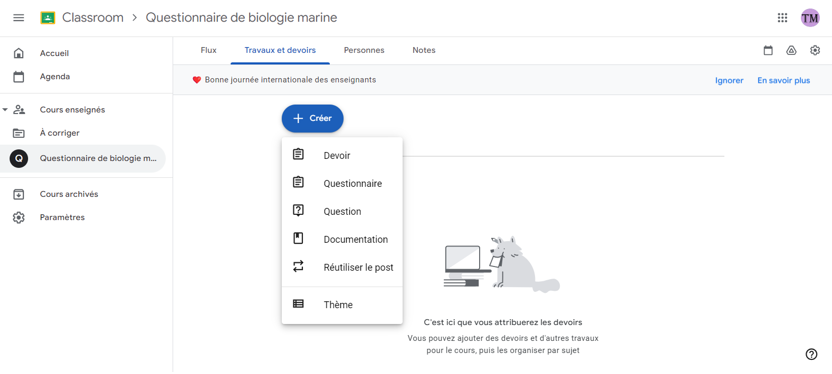The width and height of the screenshot is (832, 374).
Task: Click the Question mark speech icon
Action: [298, 210]
